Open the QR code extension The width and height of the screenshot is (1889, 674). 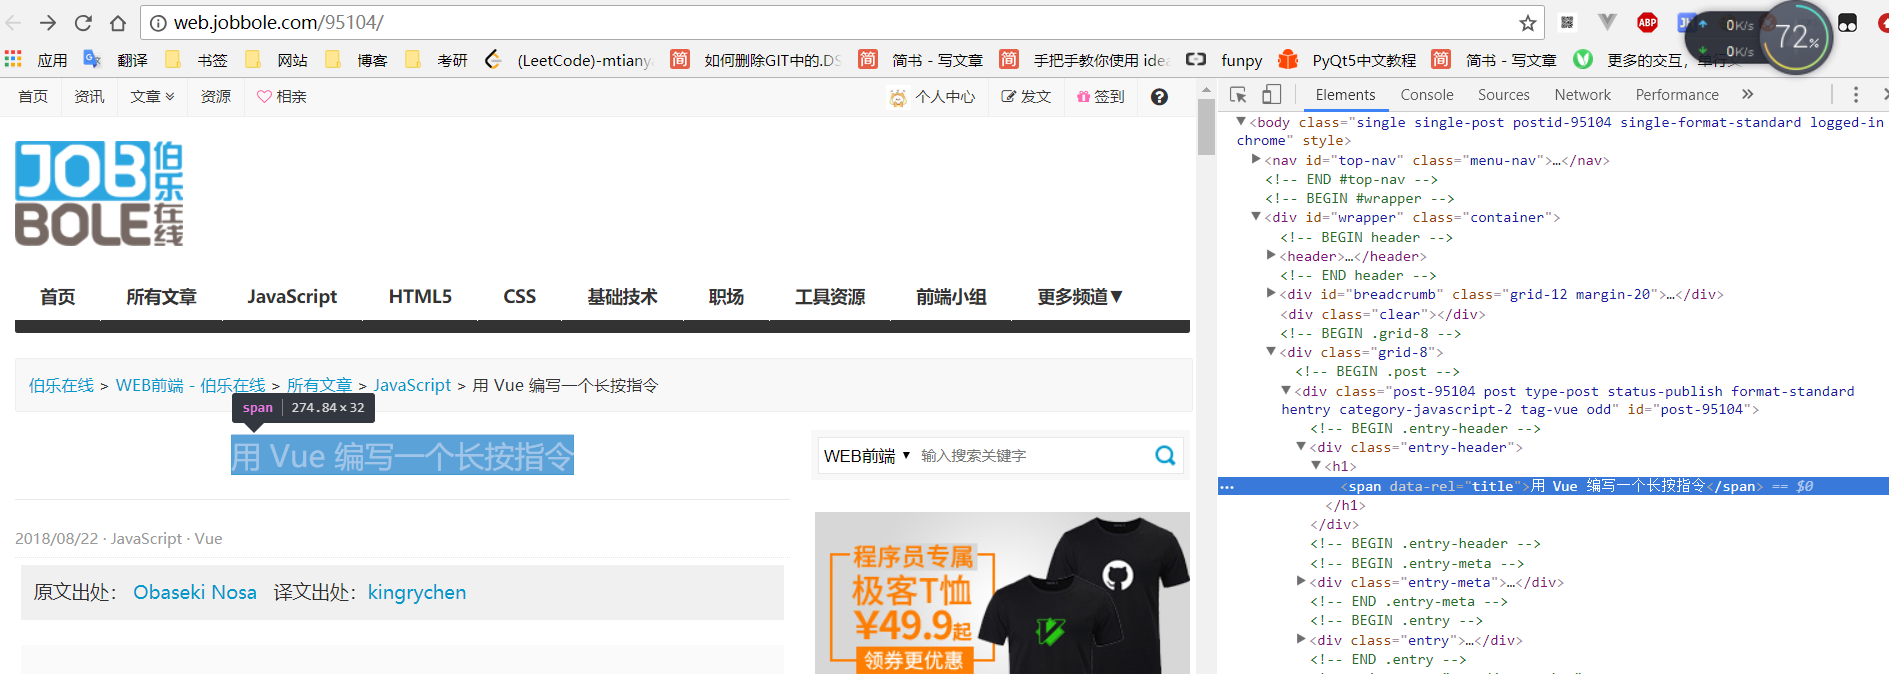click(x=1567, y=22)
